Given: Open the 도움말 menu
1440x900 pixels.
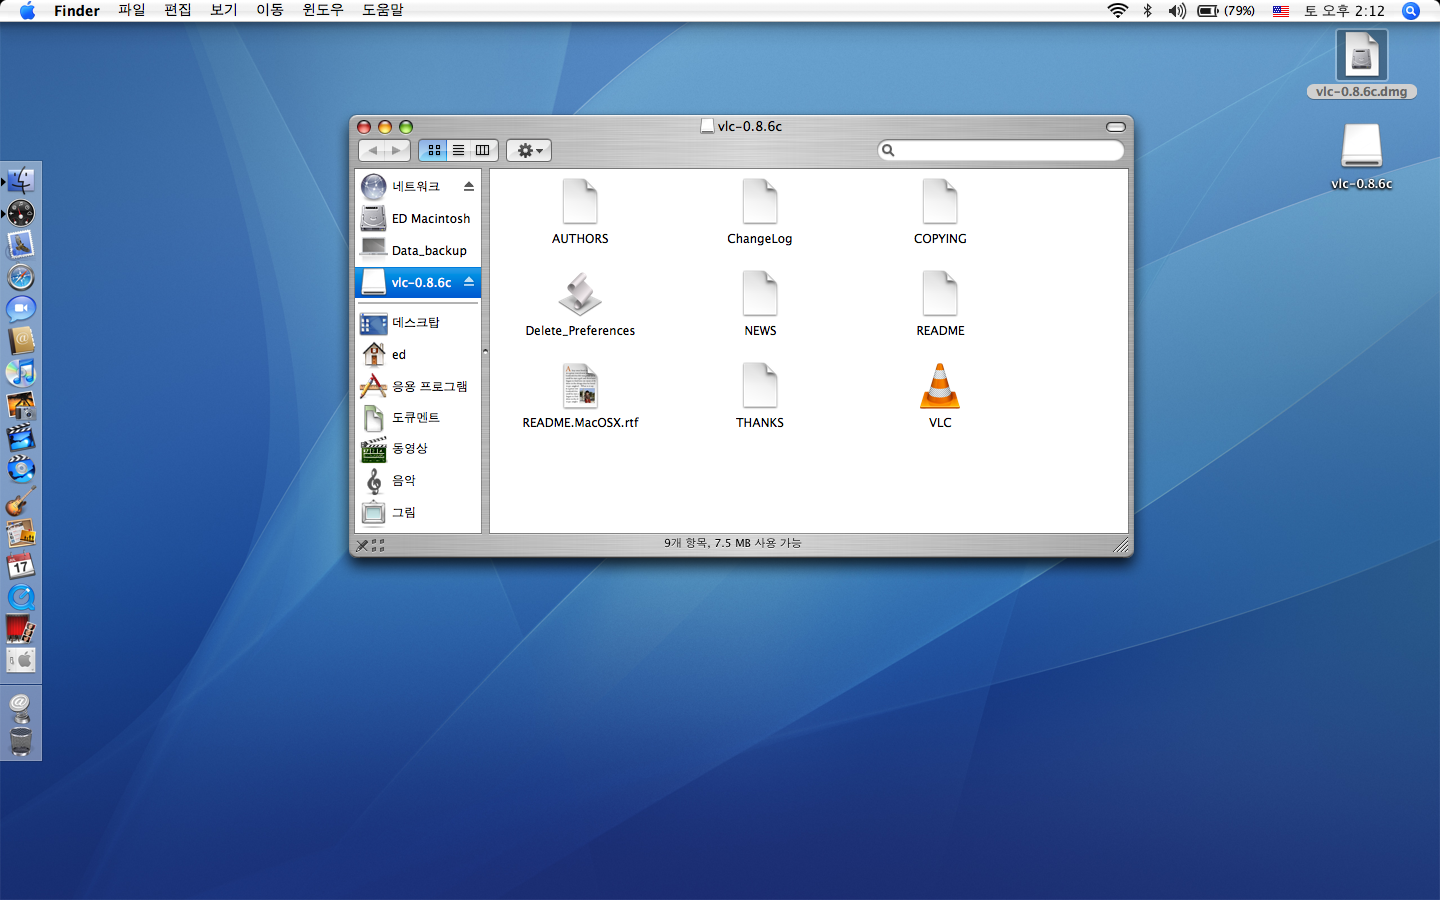Looking at the screenshot, I should (383, 10).
